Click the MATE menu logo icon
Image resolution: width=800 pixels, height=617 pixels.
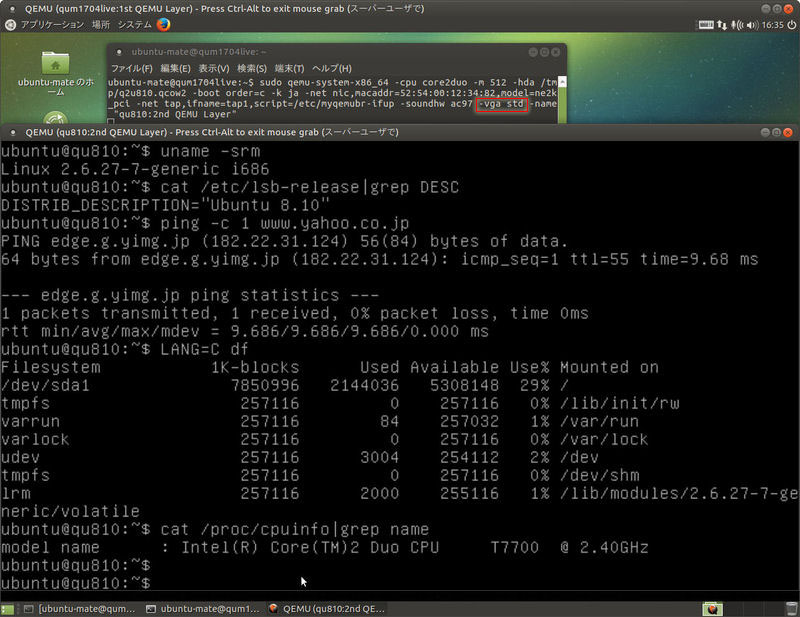(x=10, y=24)
